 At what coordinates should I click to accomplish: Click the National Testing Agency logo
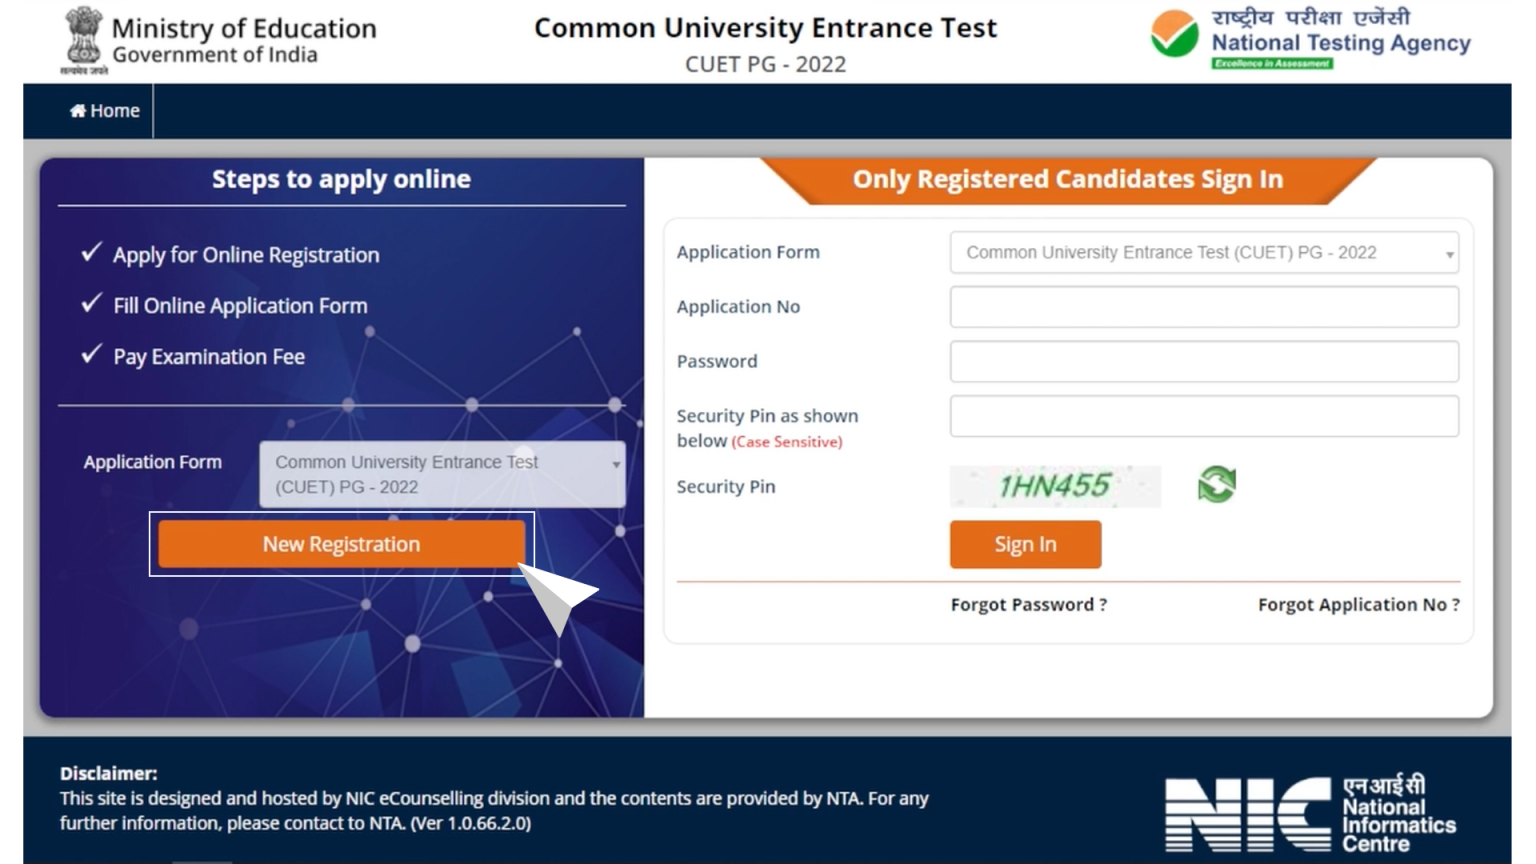1311,38
